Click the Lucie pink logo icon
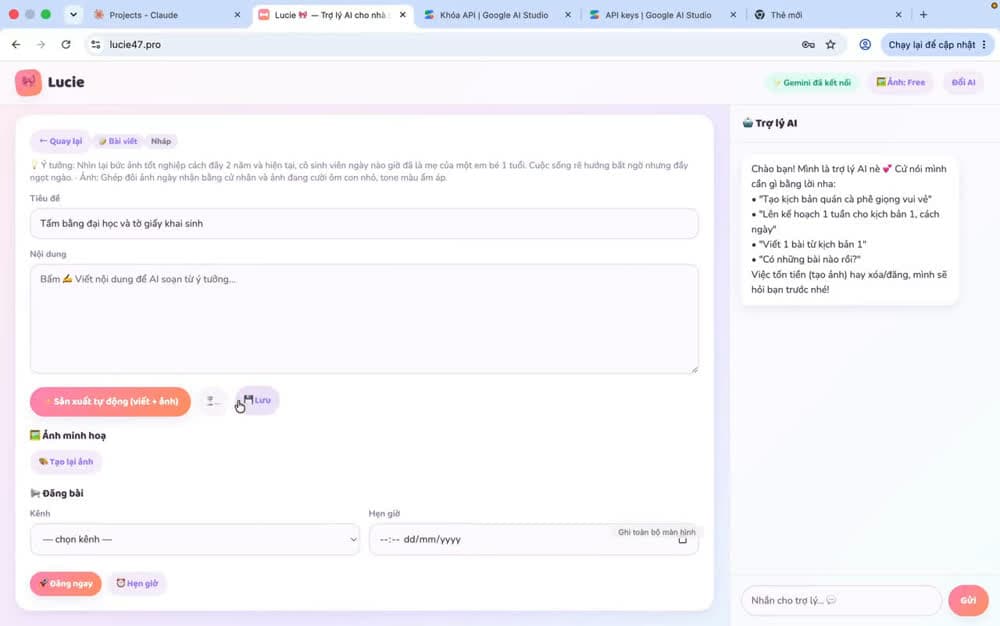The height and width of the screenshot is (626, 1000). tap(28, 82)
